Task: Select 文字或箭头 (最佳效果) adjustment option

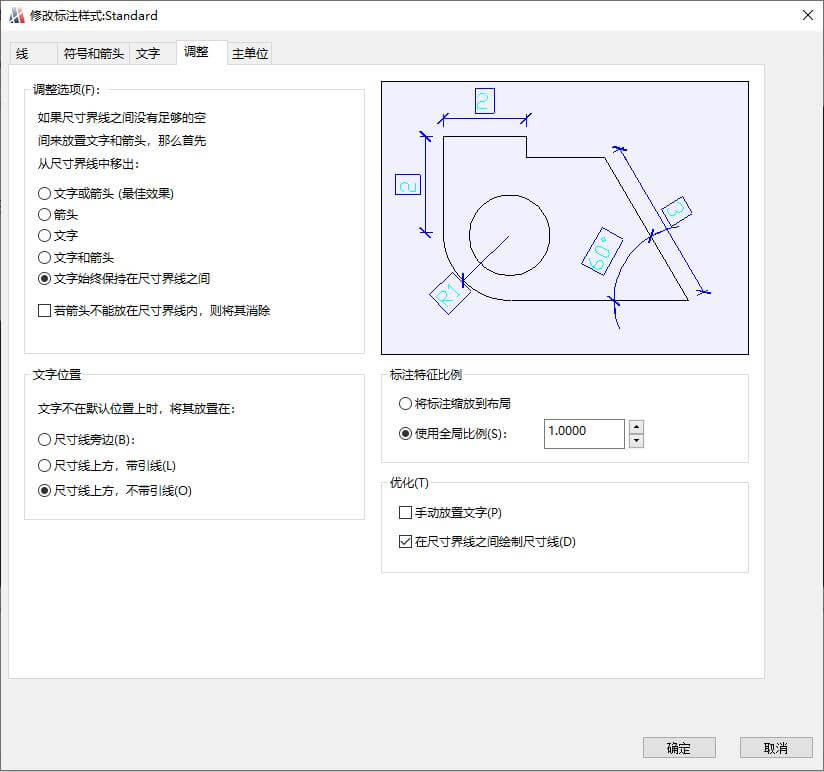Action: click(x=44, y=193)
